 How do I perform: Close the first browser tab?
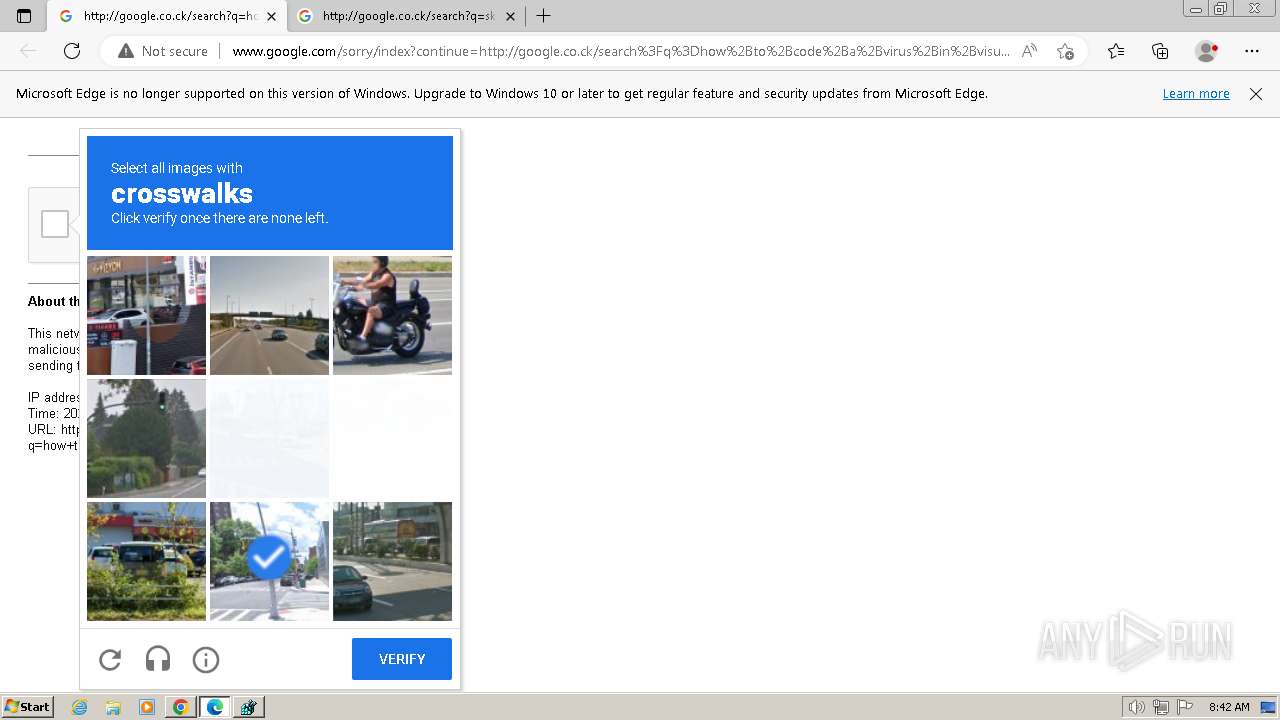coord(271,16)
